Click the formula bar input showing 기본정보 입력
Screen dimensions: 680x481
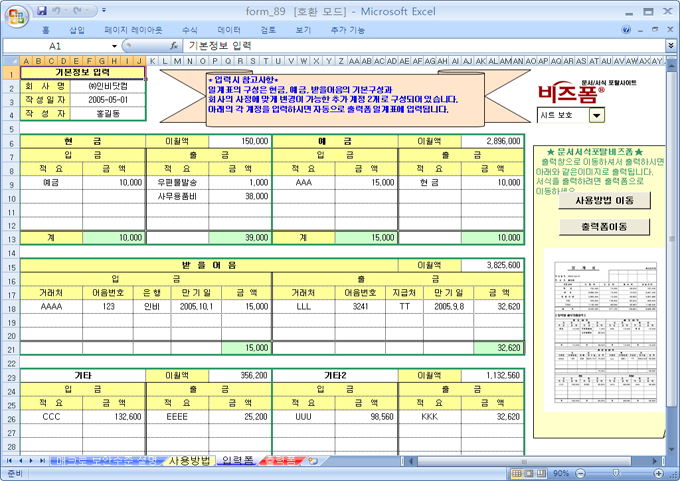click(420, 46)
